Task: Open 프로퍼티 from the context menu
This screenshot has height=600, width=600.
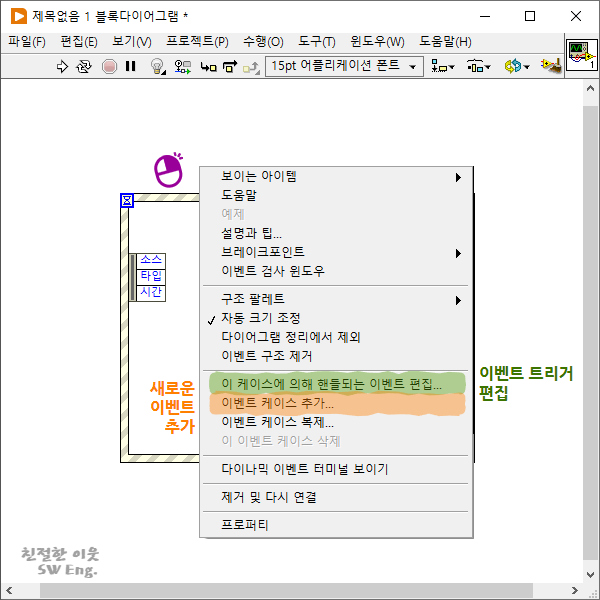Action: (336, 525)
